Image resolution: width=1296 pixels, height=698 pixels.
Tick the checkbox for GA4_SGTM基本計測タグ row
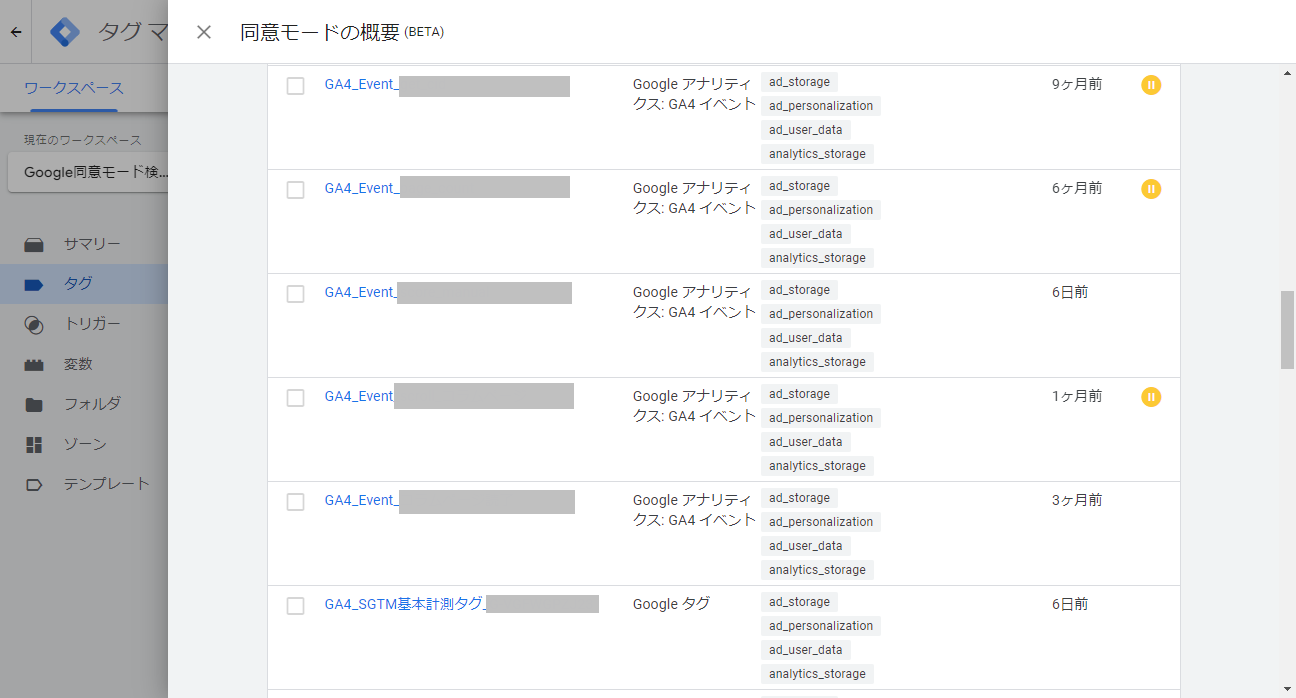tap(295, 606)
